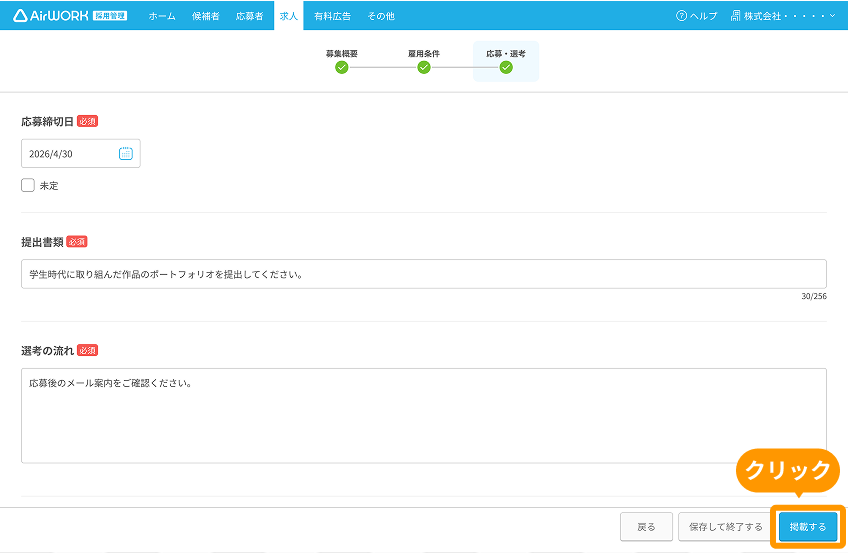
Task: Select the 求人 tab
Action: pos(289,16)
